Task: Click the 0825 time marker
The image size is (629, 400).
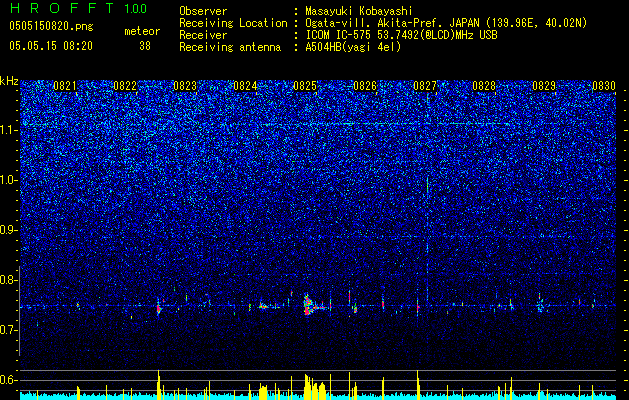Action: point(305,86)
